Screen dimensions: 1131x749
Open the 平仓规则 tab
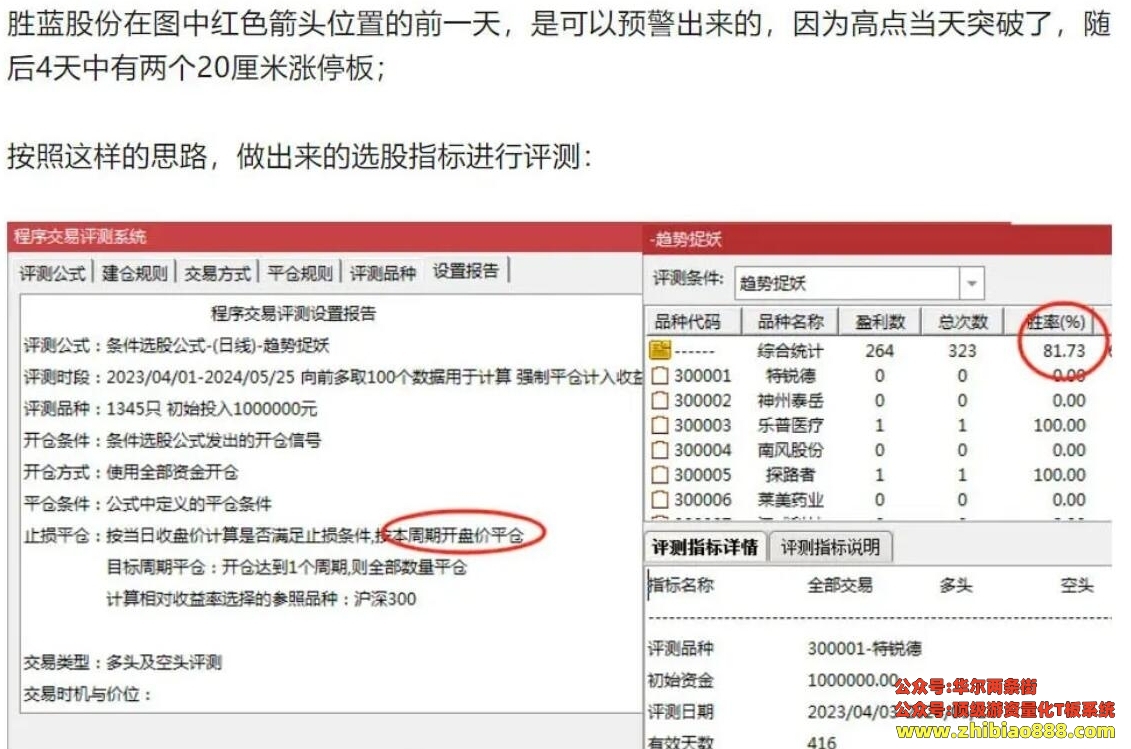click(x=300, y=273)
